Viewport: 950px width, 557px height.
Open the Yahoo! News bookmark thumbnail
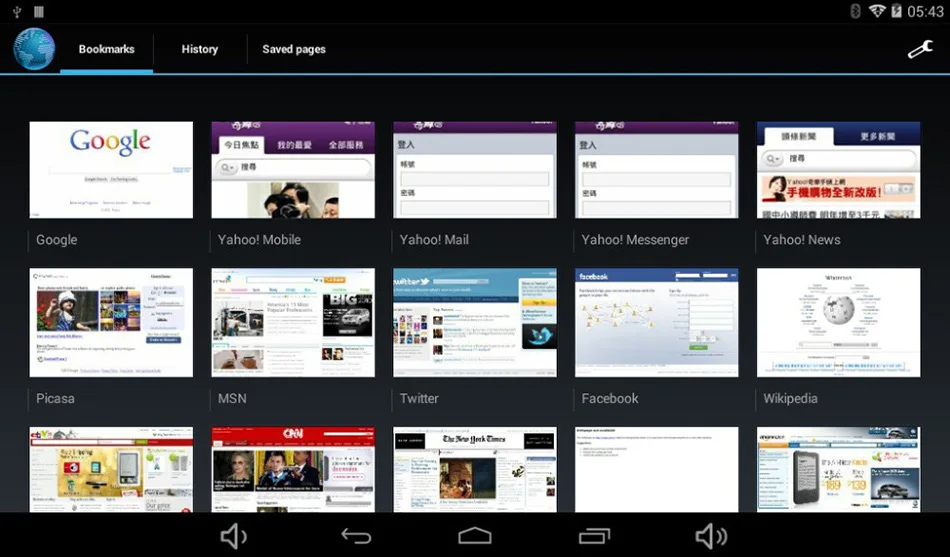(839, 170)
